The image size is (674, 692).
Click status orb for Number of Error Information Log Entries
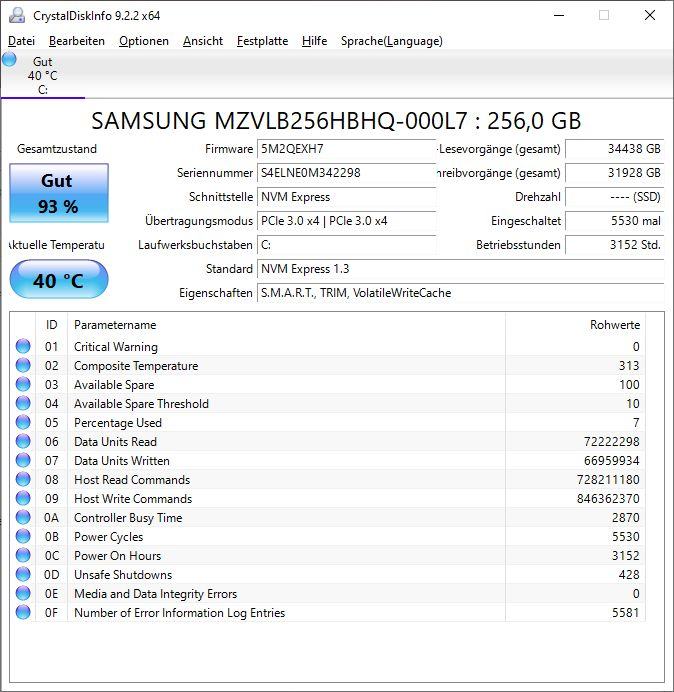[23, 612]
